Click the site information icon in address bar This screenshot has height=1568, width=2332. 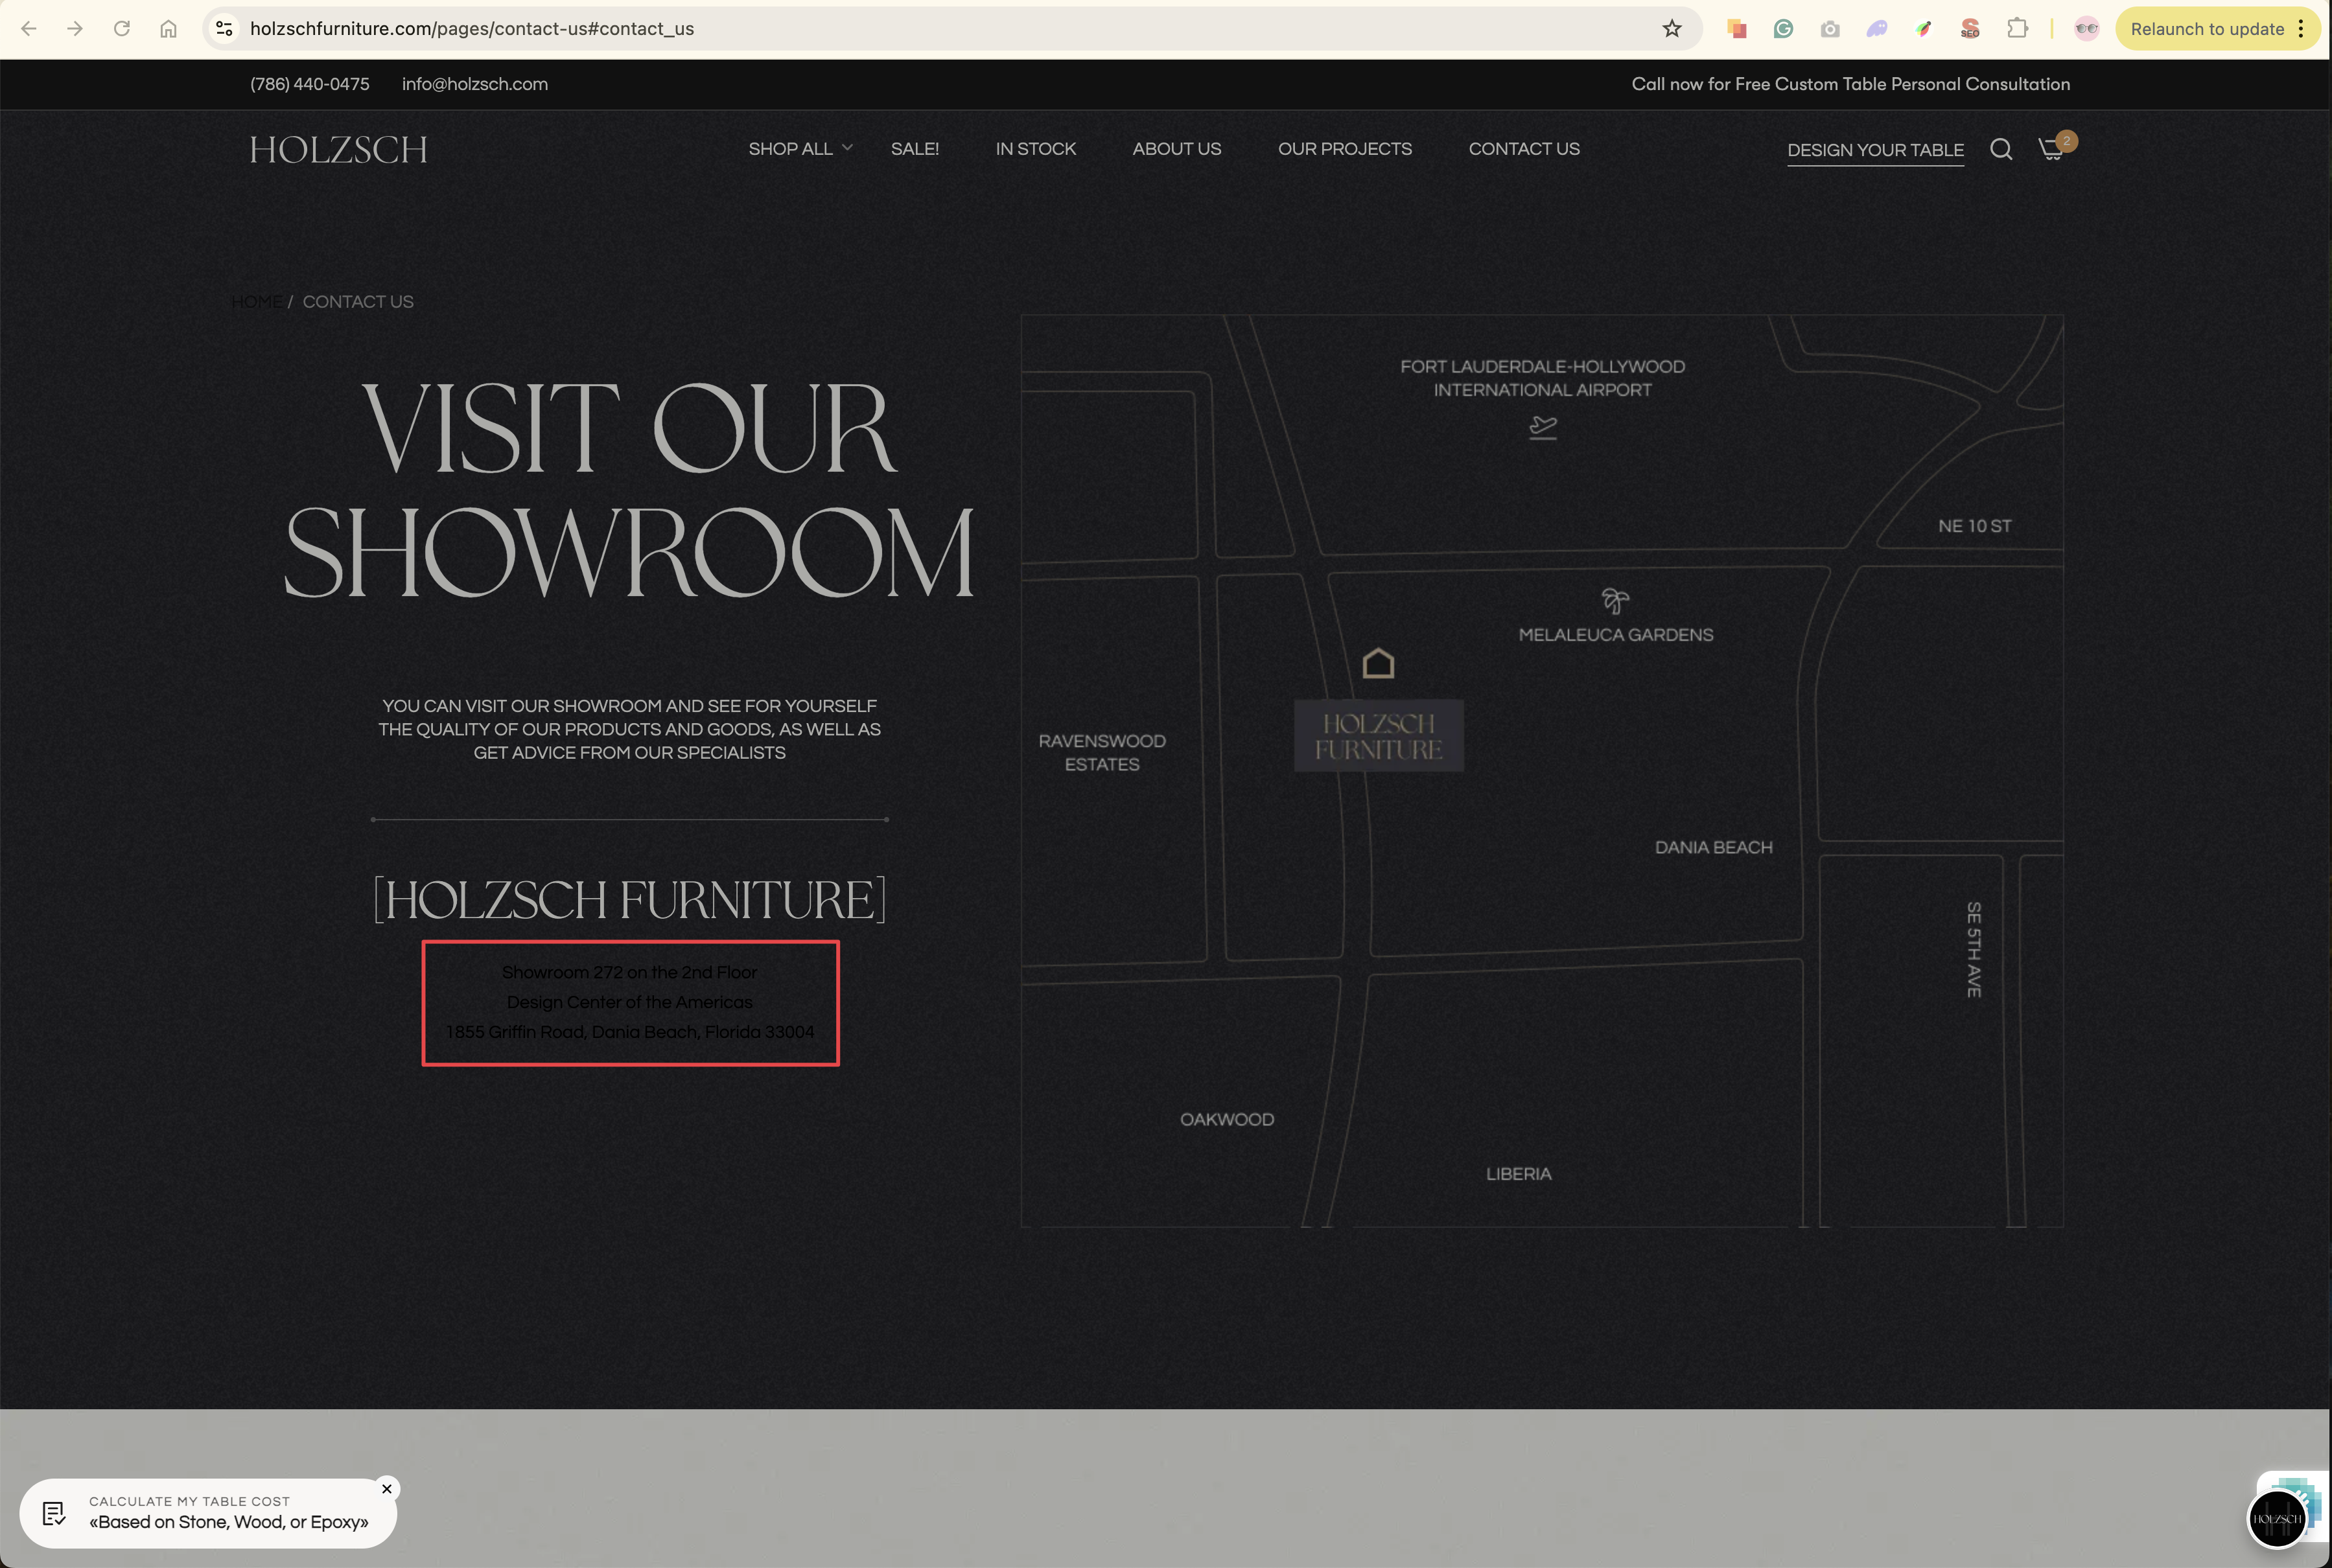[x=225, y=29]
